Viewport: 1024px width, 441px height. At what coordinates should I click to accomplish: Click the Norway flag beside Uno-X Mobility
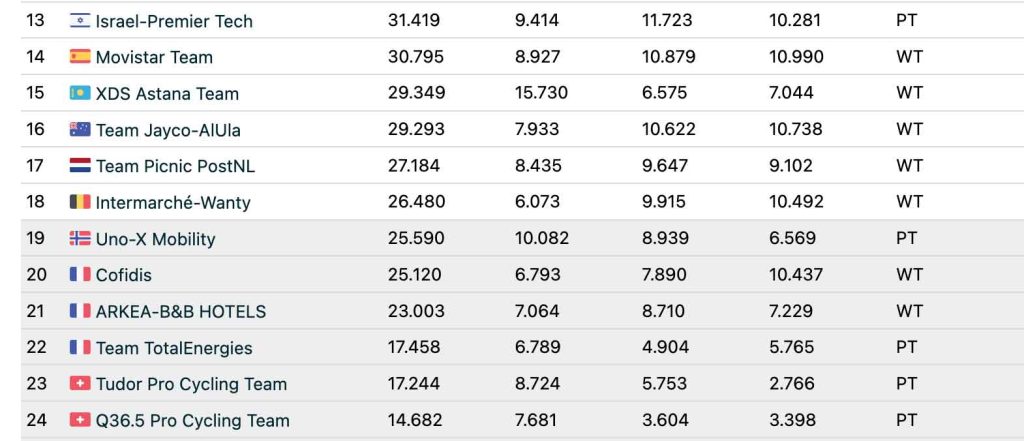click(x=80, y=239)
